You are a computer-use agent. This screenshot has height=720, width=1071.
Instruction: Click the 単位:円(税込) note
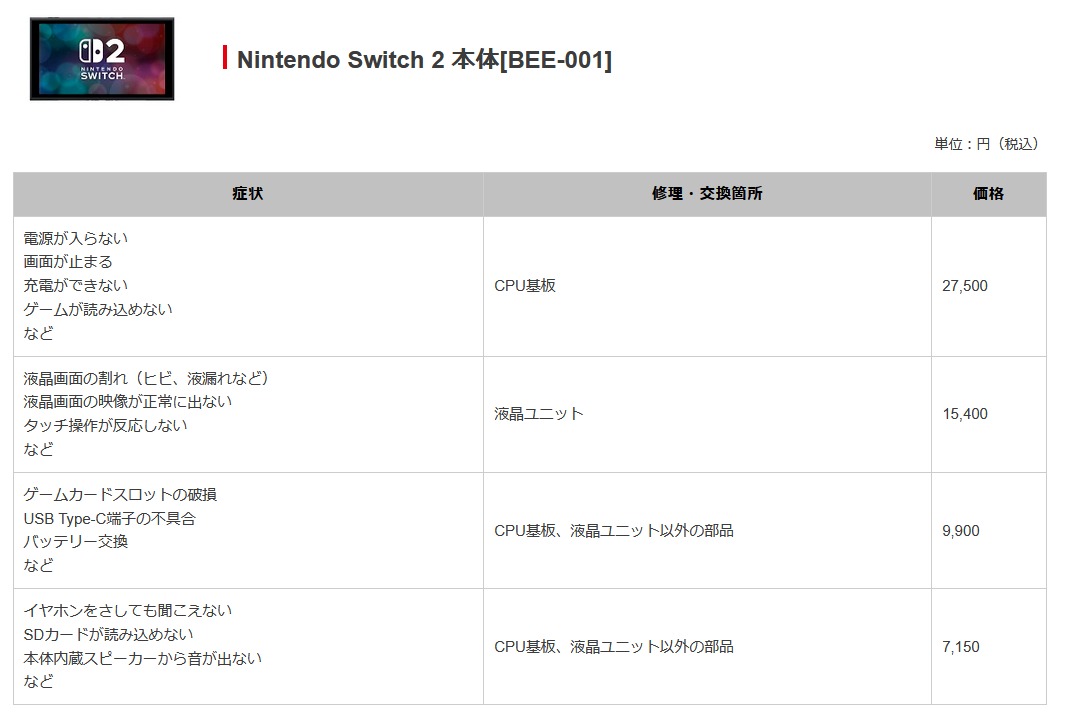tap(986, 144)
